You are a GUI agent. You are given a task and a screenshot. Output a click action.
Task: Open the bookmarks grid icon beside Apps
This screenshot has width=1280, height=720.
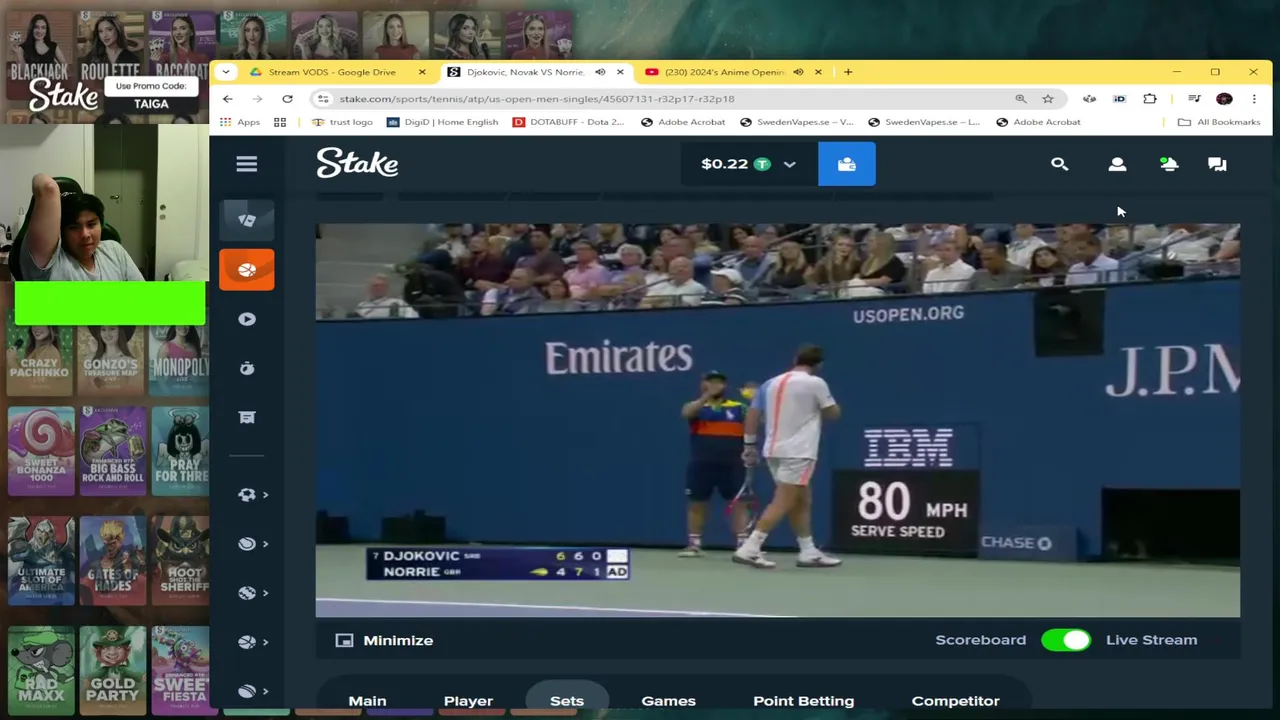(x=280, y=122)
